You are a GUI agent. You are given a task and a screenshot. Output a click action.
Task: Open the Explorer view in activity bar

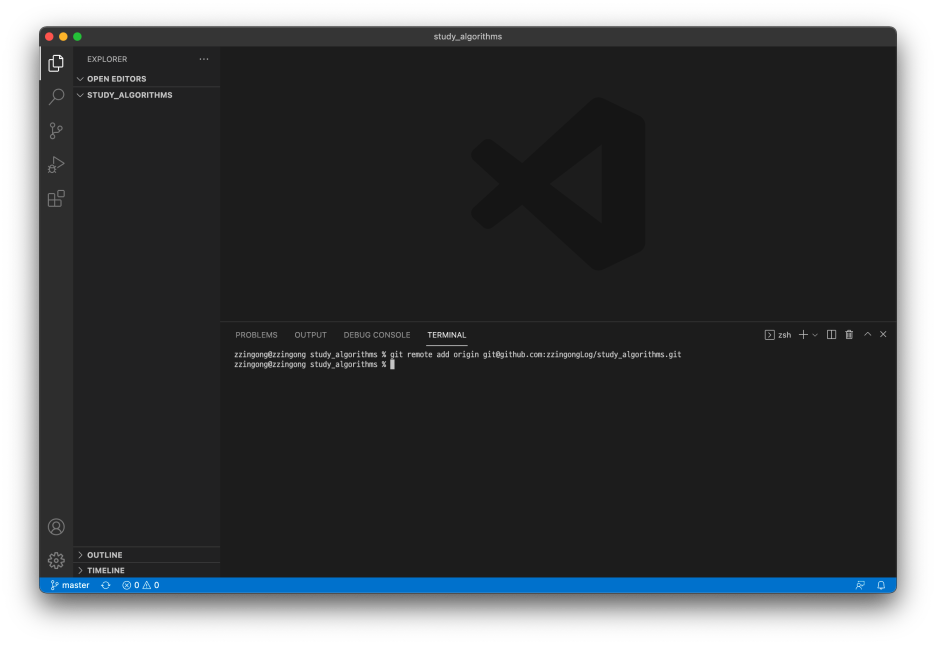coord(56,63)
